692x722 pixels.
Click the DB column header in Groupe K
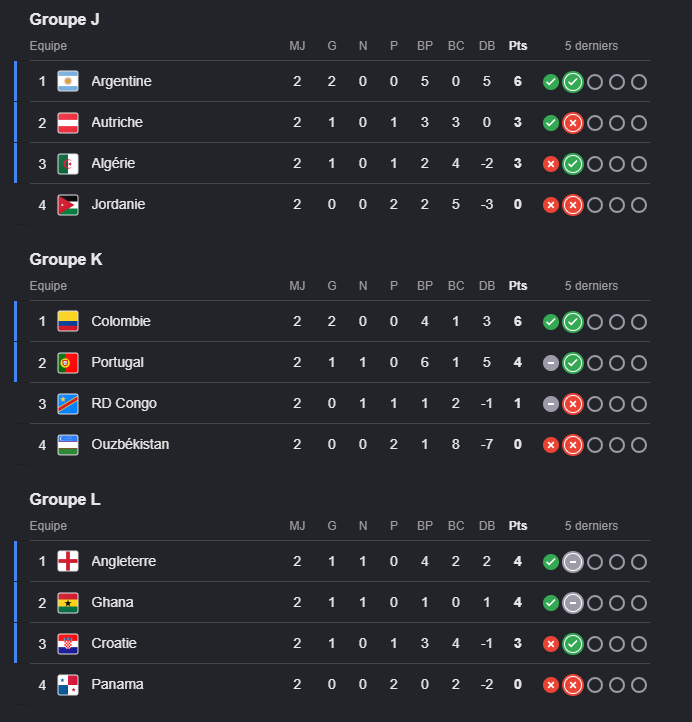point(487,286)
